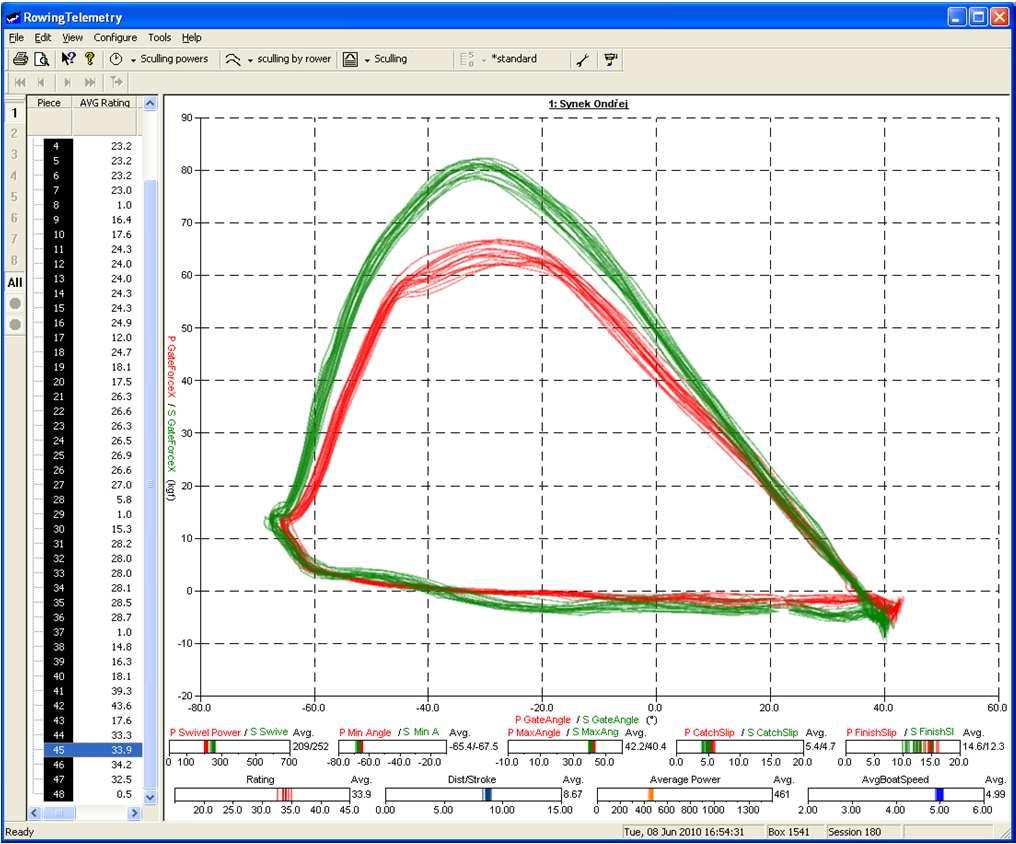Step back one stroke
Viewport: 1016px width, 844px height.
pyautogui.click(x=41, y=82)
